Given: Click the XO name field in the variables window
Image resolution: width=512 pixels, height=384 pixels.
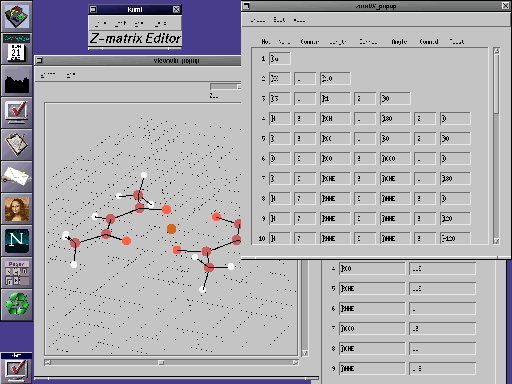Looking at the screenshot, I should point(372,269).
